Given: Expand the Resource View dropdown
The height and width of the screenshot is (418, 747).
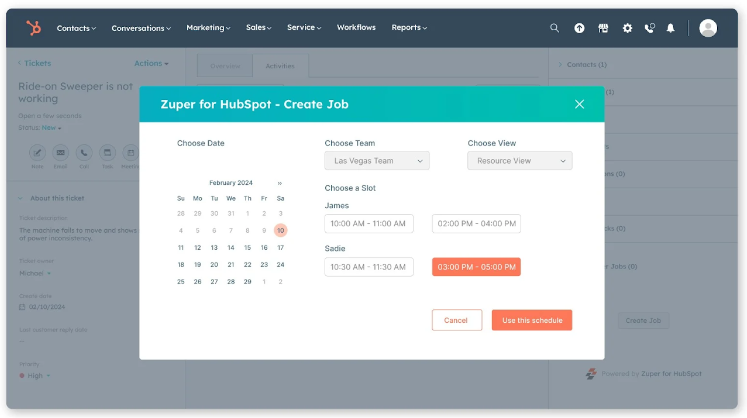Looking at the screenshot, I should pyautogui.click(x=519, y=160).
